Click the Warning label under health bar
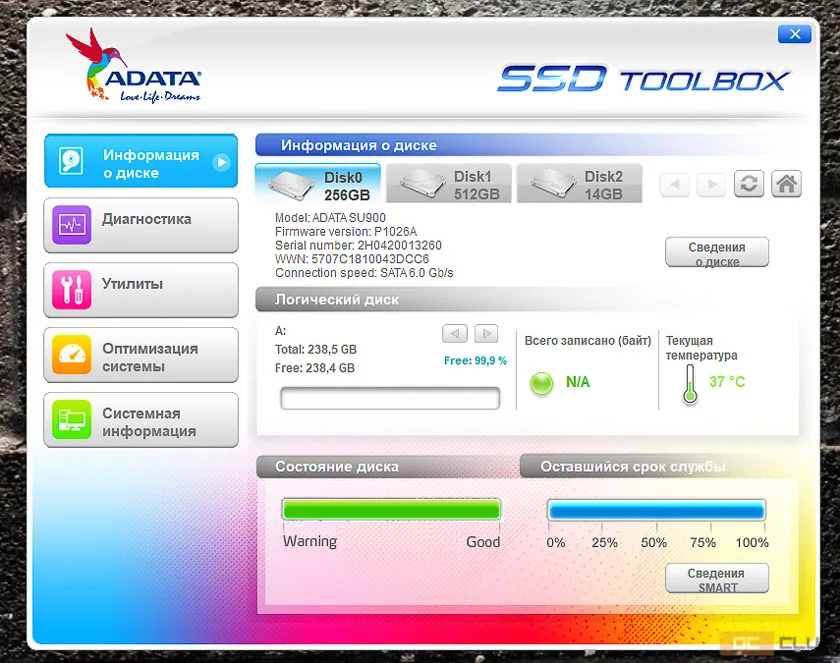The height and width of the screenshot is (663, 840). tap(310, 541)
